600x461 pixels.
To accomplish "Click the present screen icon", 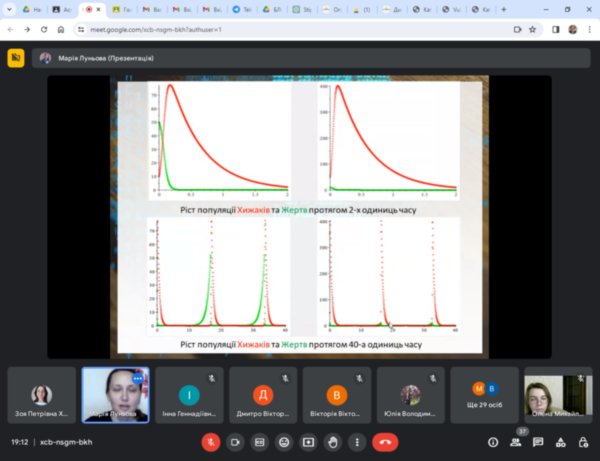I will click(308, 441).
